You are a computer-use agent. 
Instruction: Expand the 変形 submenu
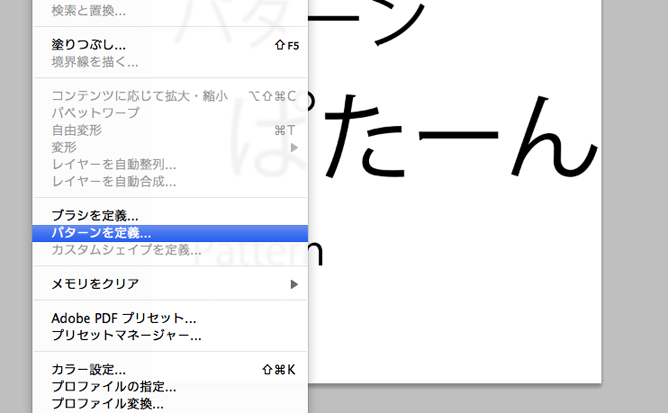click(x=170, y=147)
